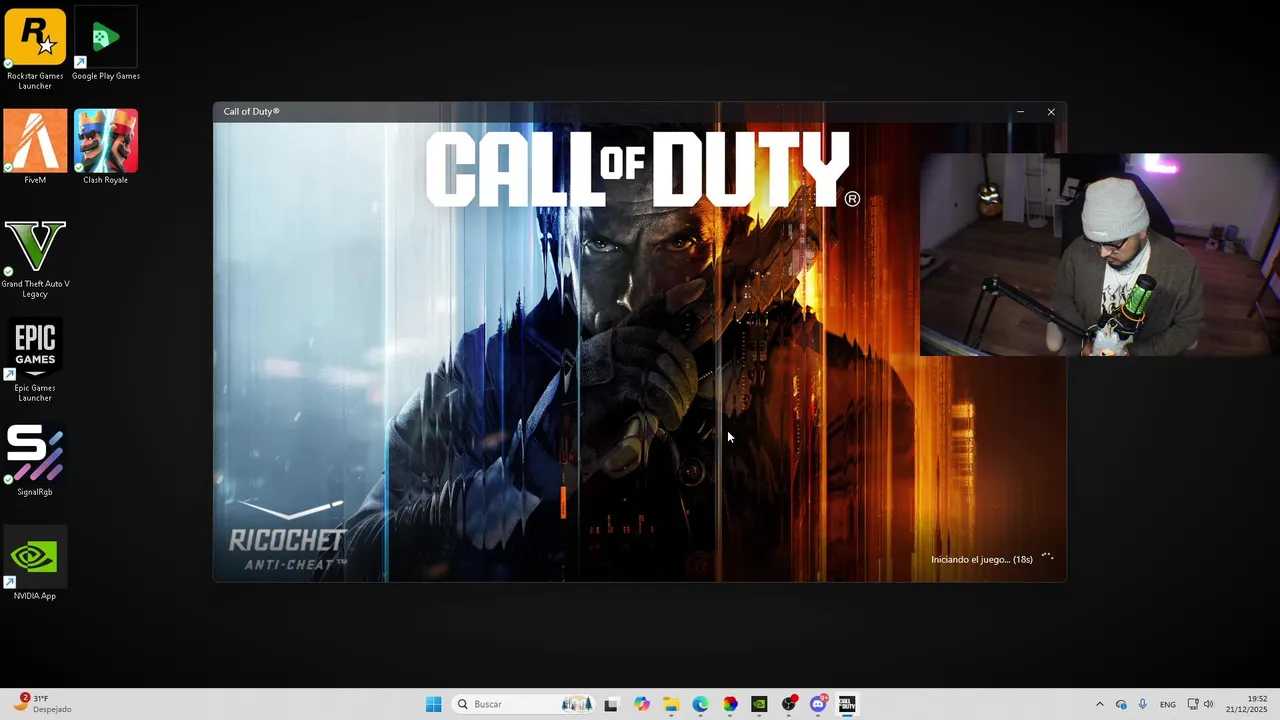Click the cloud sync tray icon
The image size is (1280, 720).
click(x=1121, y=704)
